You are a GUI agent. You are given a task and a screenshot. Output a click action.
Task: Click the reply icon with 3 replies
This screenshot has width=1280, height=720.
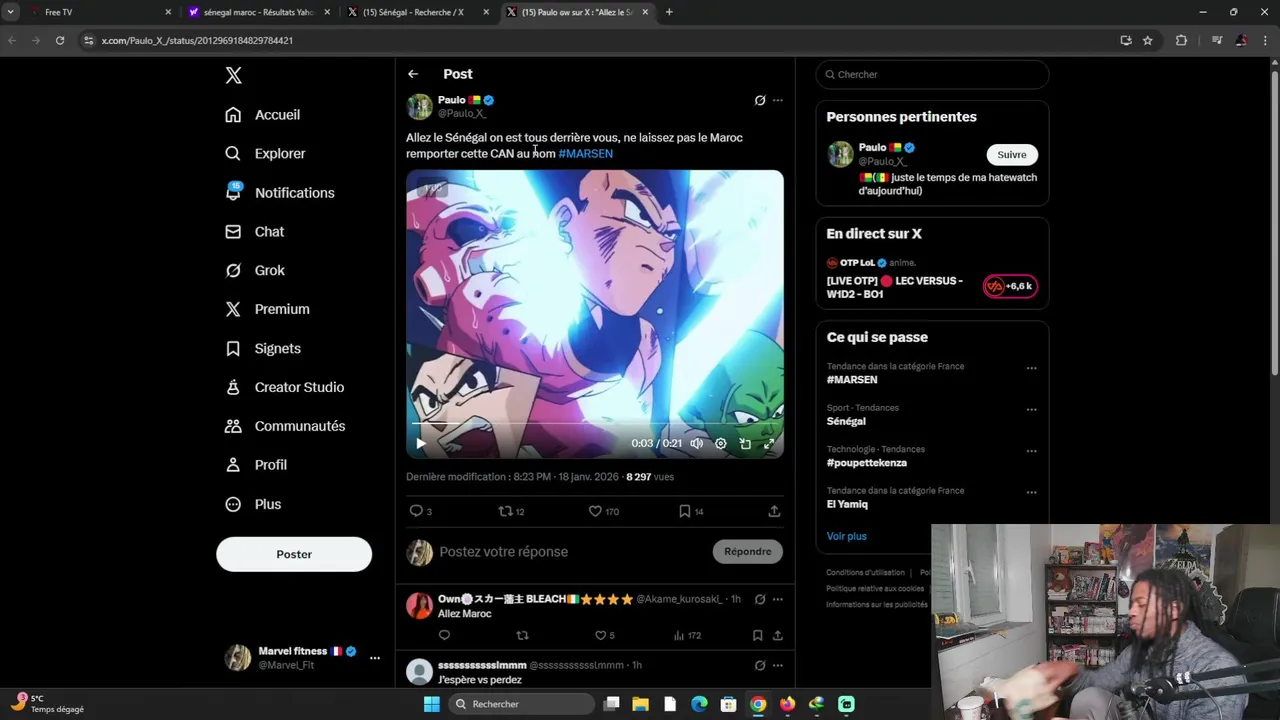421,511
